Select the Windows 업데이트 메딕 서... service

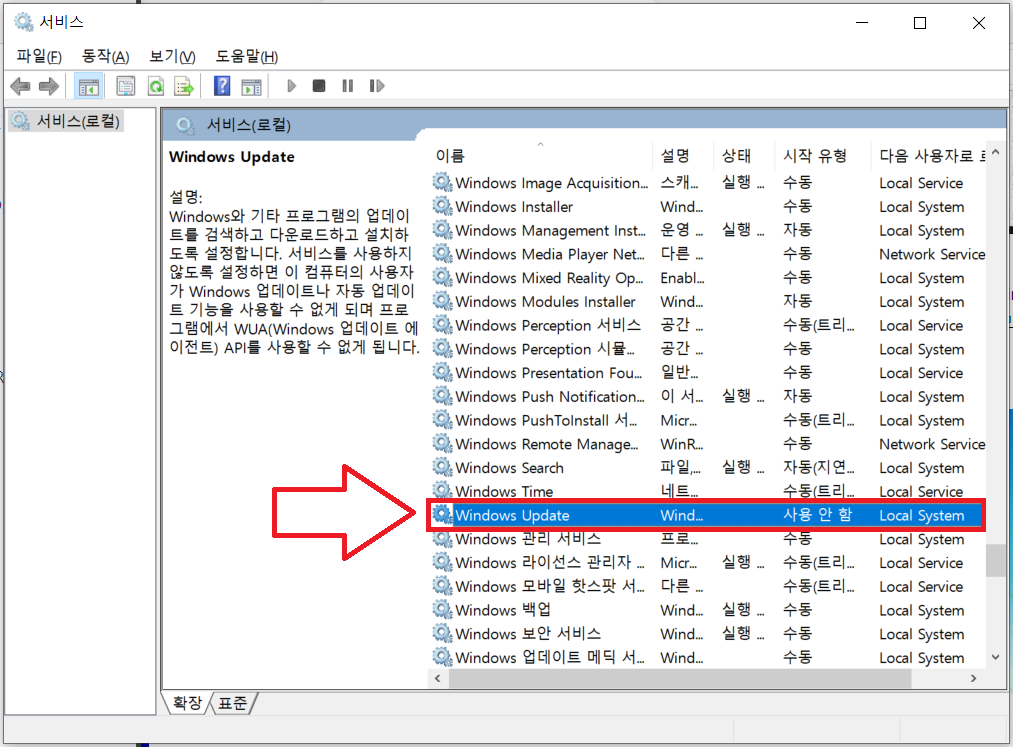tap(707, 657)
